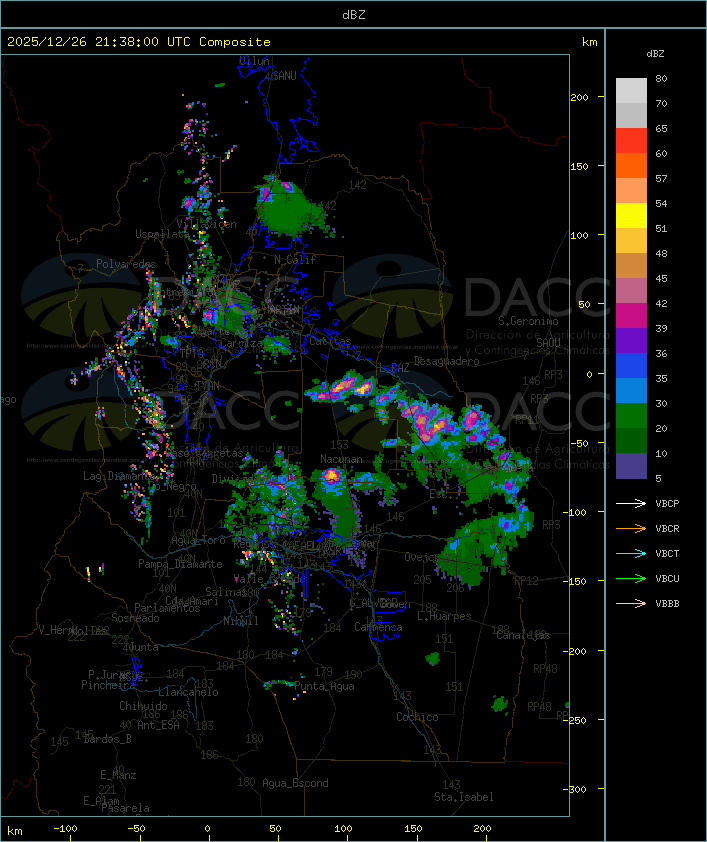
Task: Click the 'Agua_Escond' map label
Action: coord(295,783)
